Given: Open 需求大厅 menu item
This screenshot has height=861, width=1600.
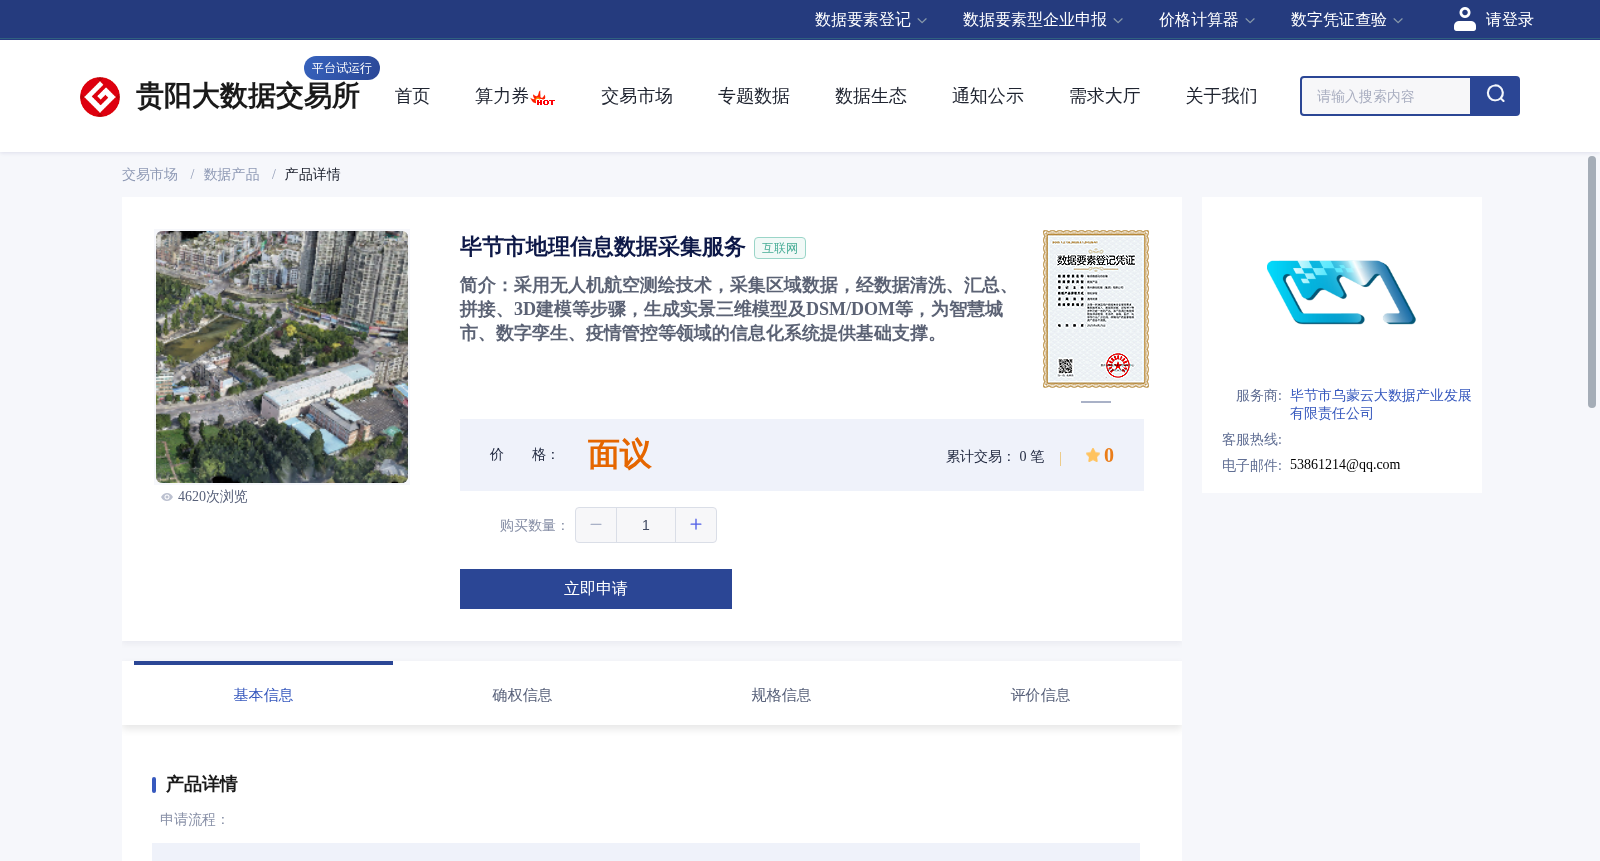Looking at the screenshot, I should coord(1105,96).
